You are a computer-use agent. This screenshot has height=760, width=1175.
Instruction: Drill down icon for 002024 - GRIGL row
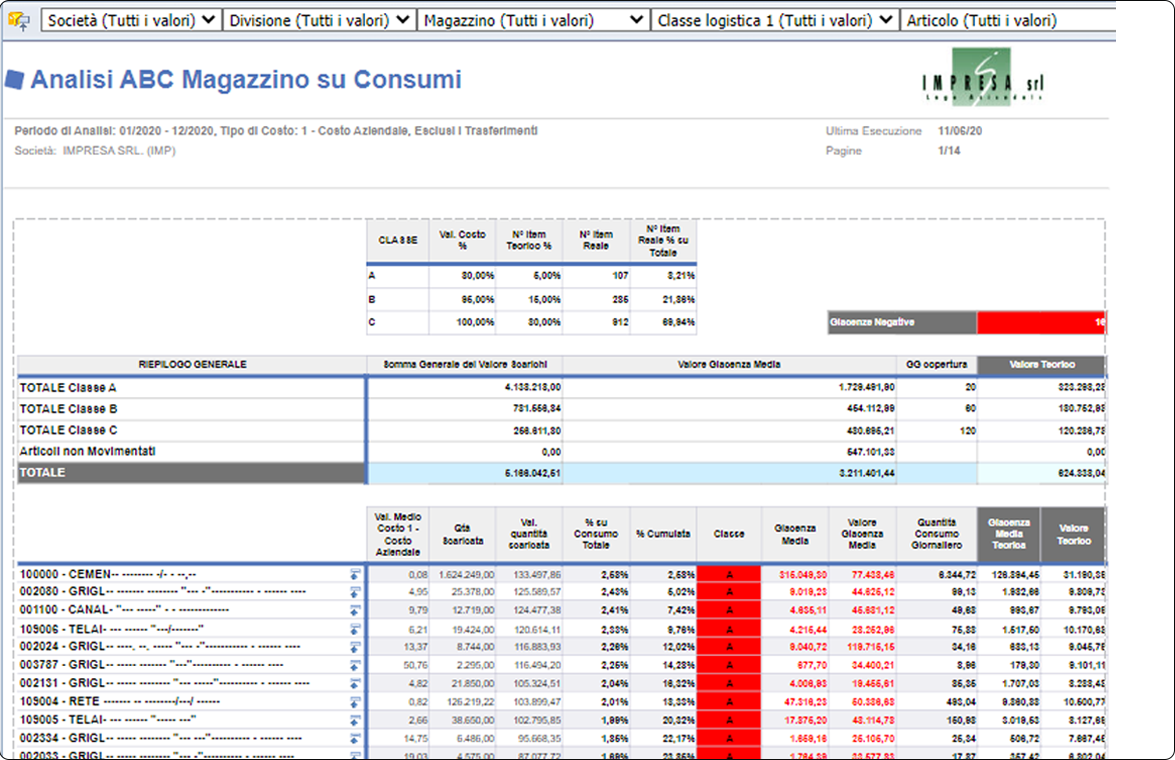pyautogui.click(x=355, y=648)
